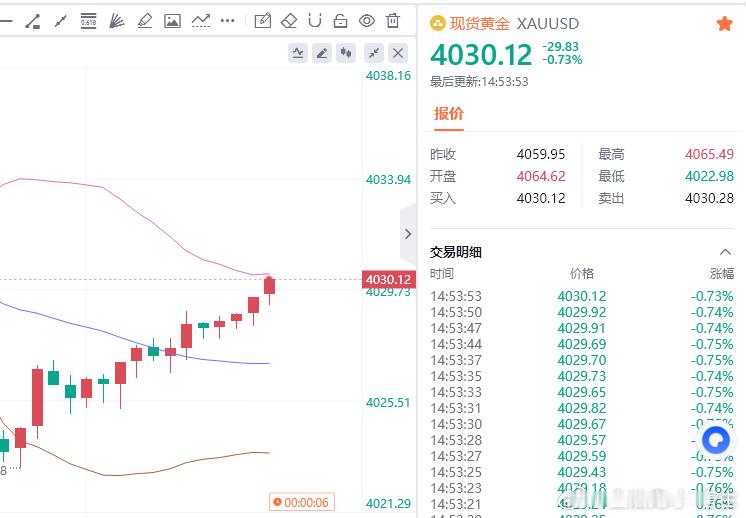Click the 卖出 price 4030.28
This screenshot has height=518, width=746.
(709, 198)
